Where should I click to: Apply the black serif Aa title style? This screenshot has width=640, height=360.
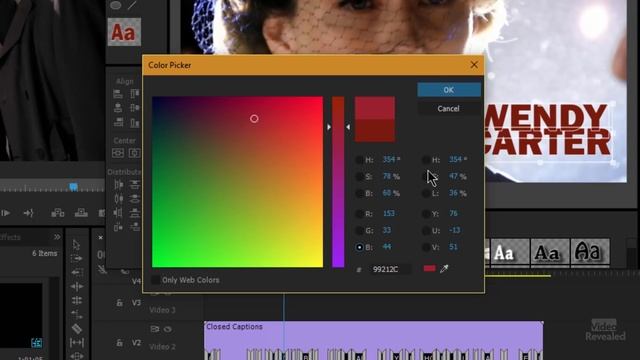[x=549, y=253]
